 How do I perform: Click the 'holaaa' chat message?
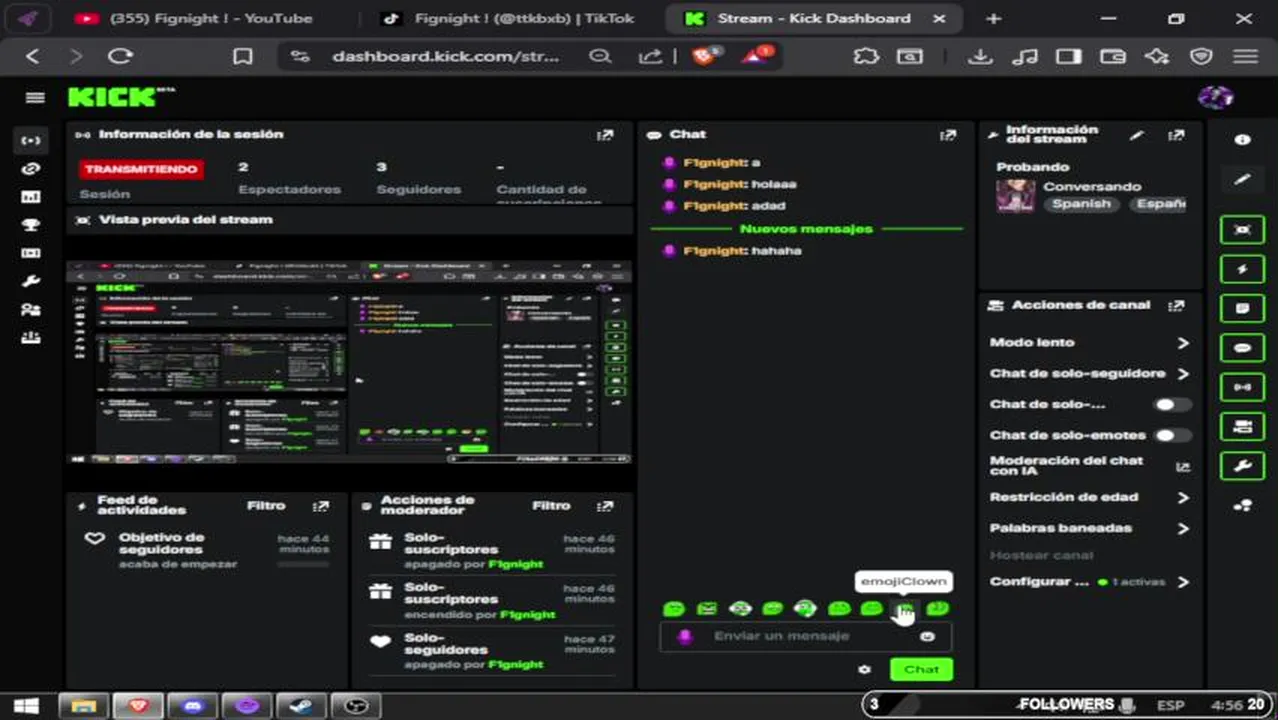tap(774, 185)
